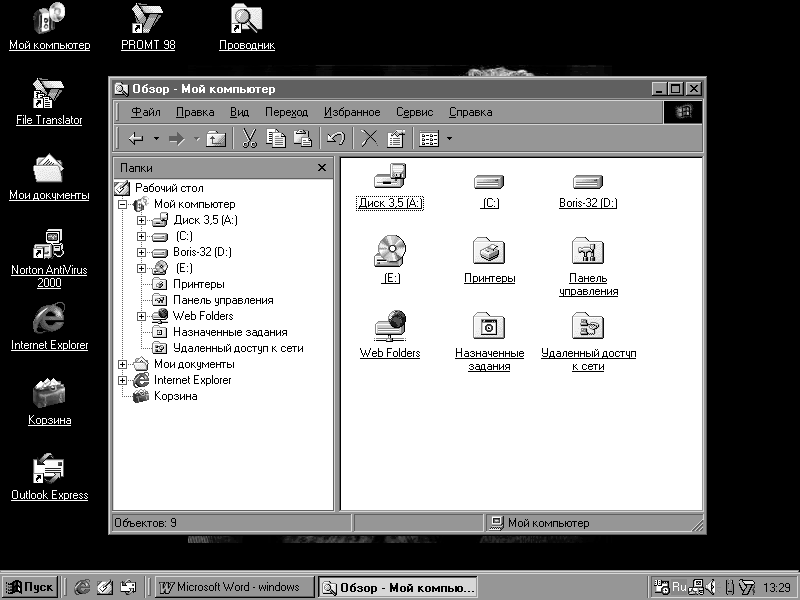Go up one folder level
This screenshot has height=600, width=800.
click(216, 138)
